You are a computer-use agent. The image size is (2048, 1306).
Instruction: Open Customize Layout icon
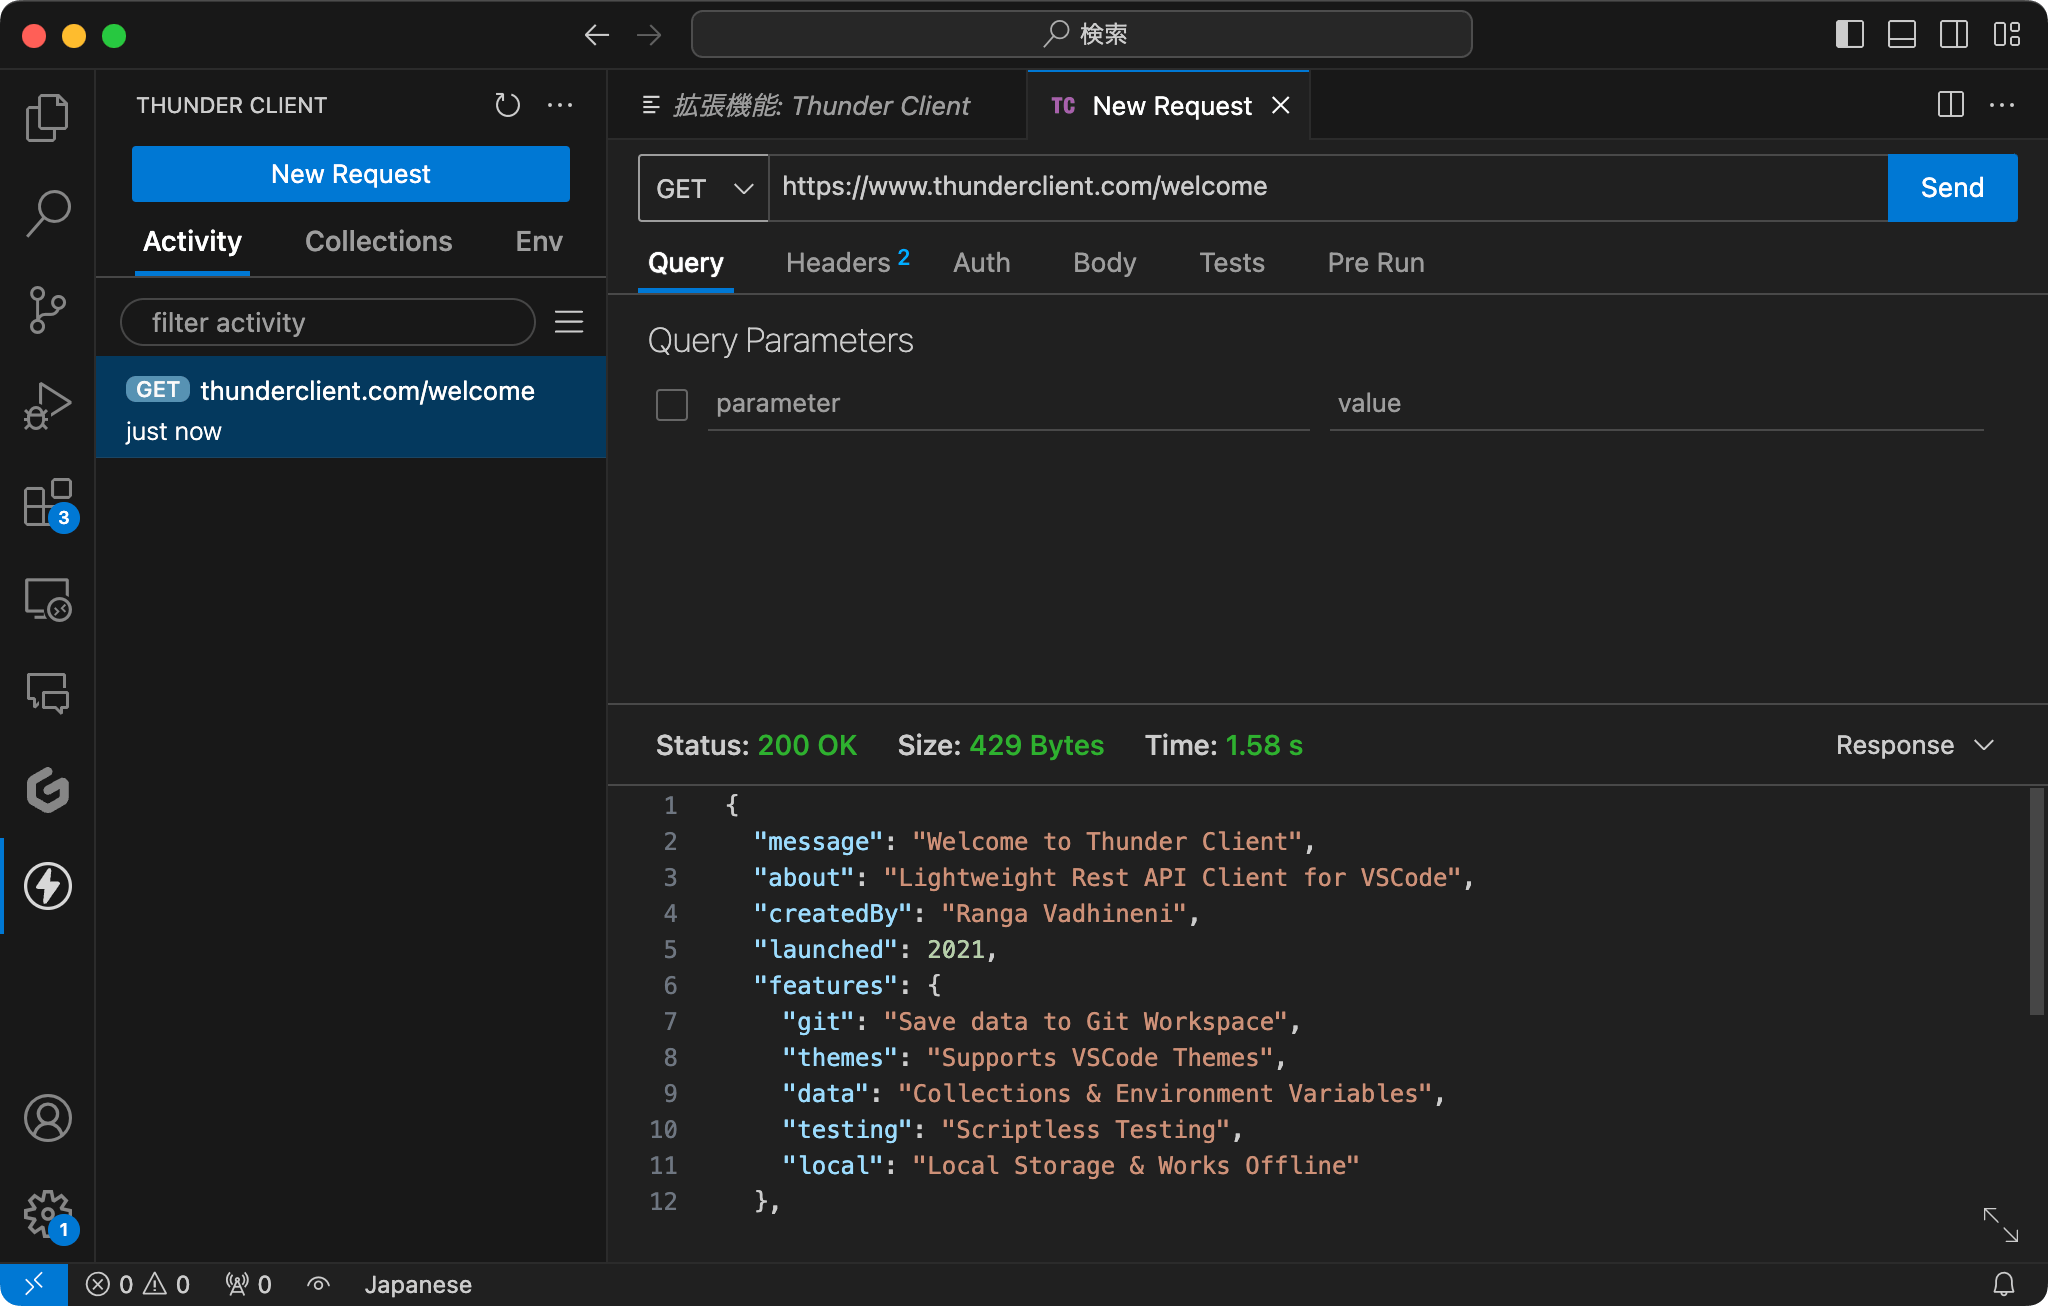point(2006,35)
